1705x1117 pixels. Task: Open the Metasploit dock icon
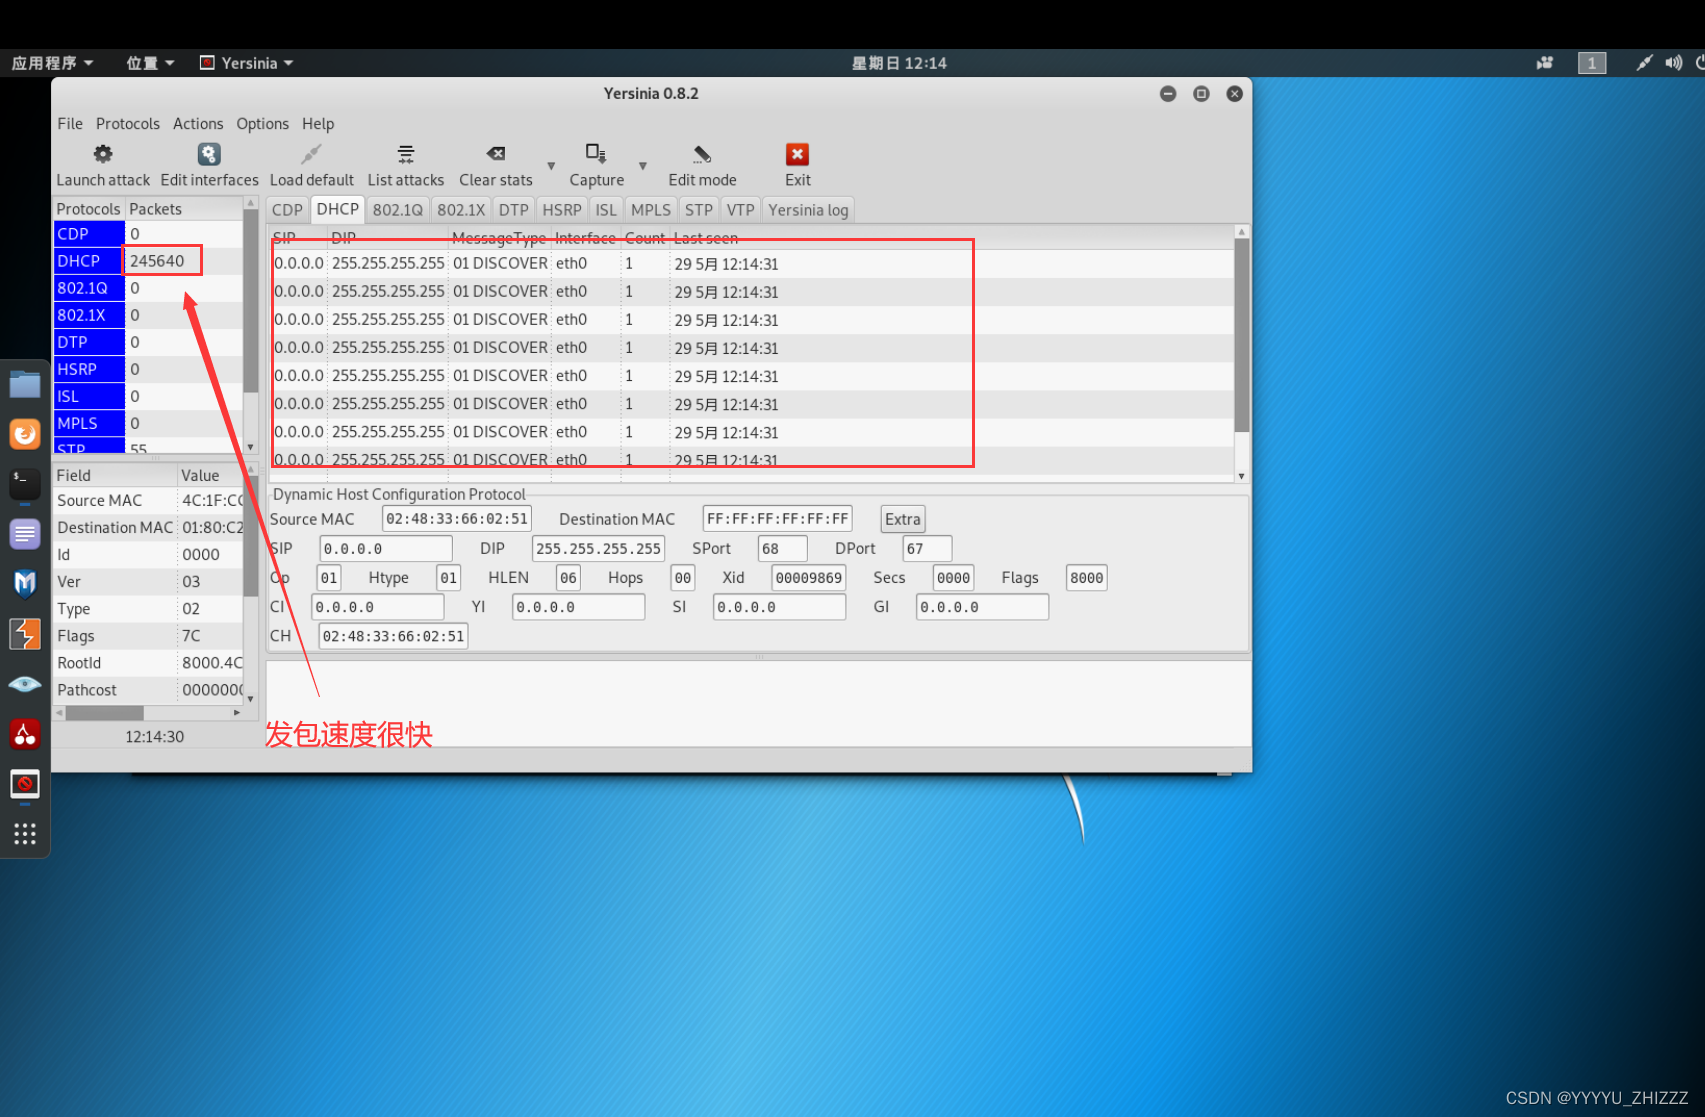25,584
